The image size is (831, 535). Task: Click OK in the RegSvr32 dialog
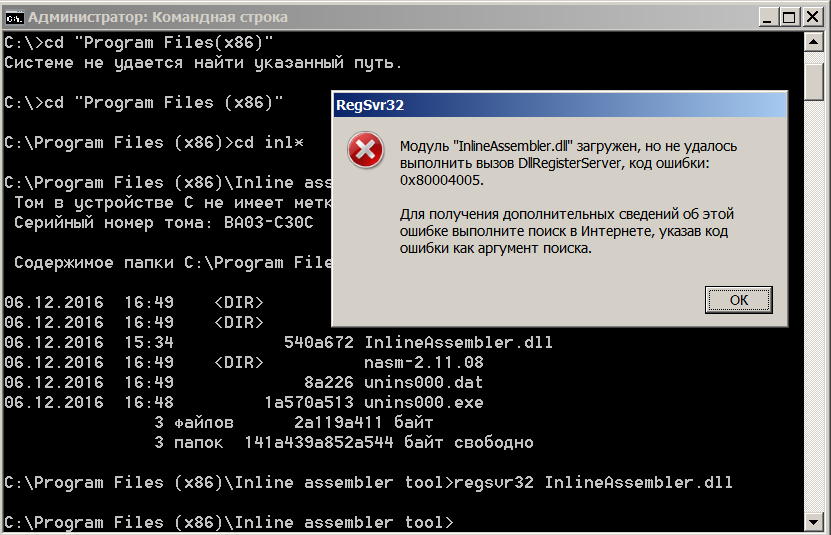click(739, 299)
